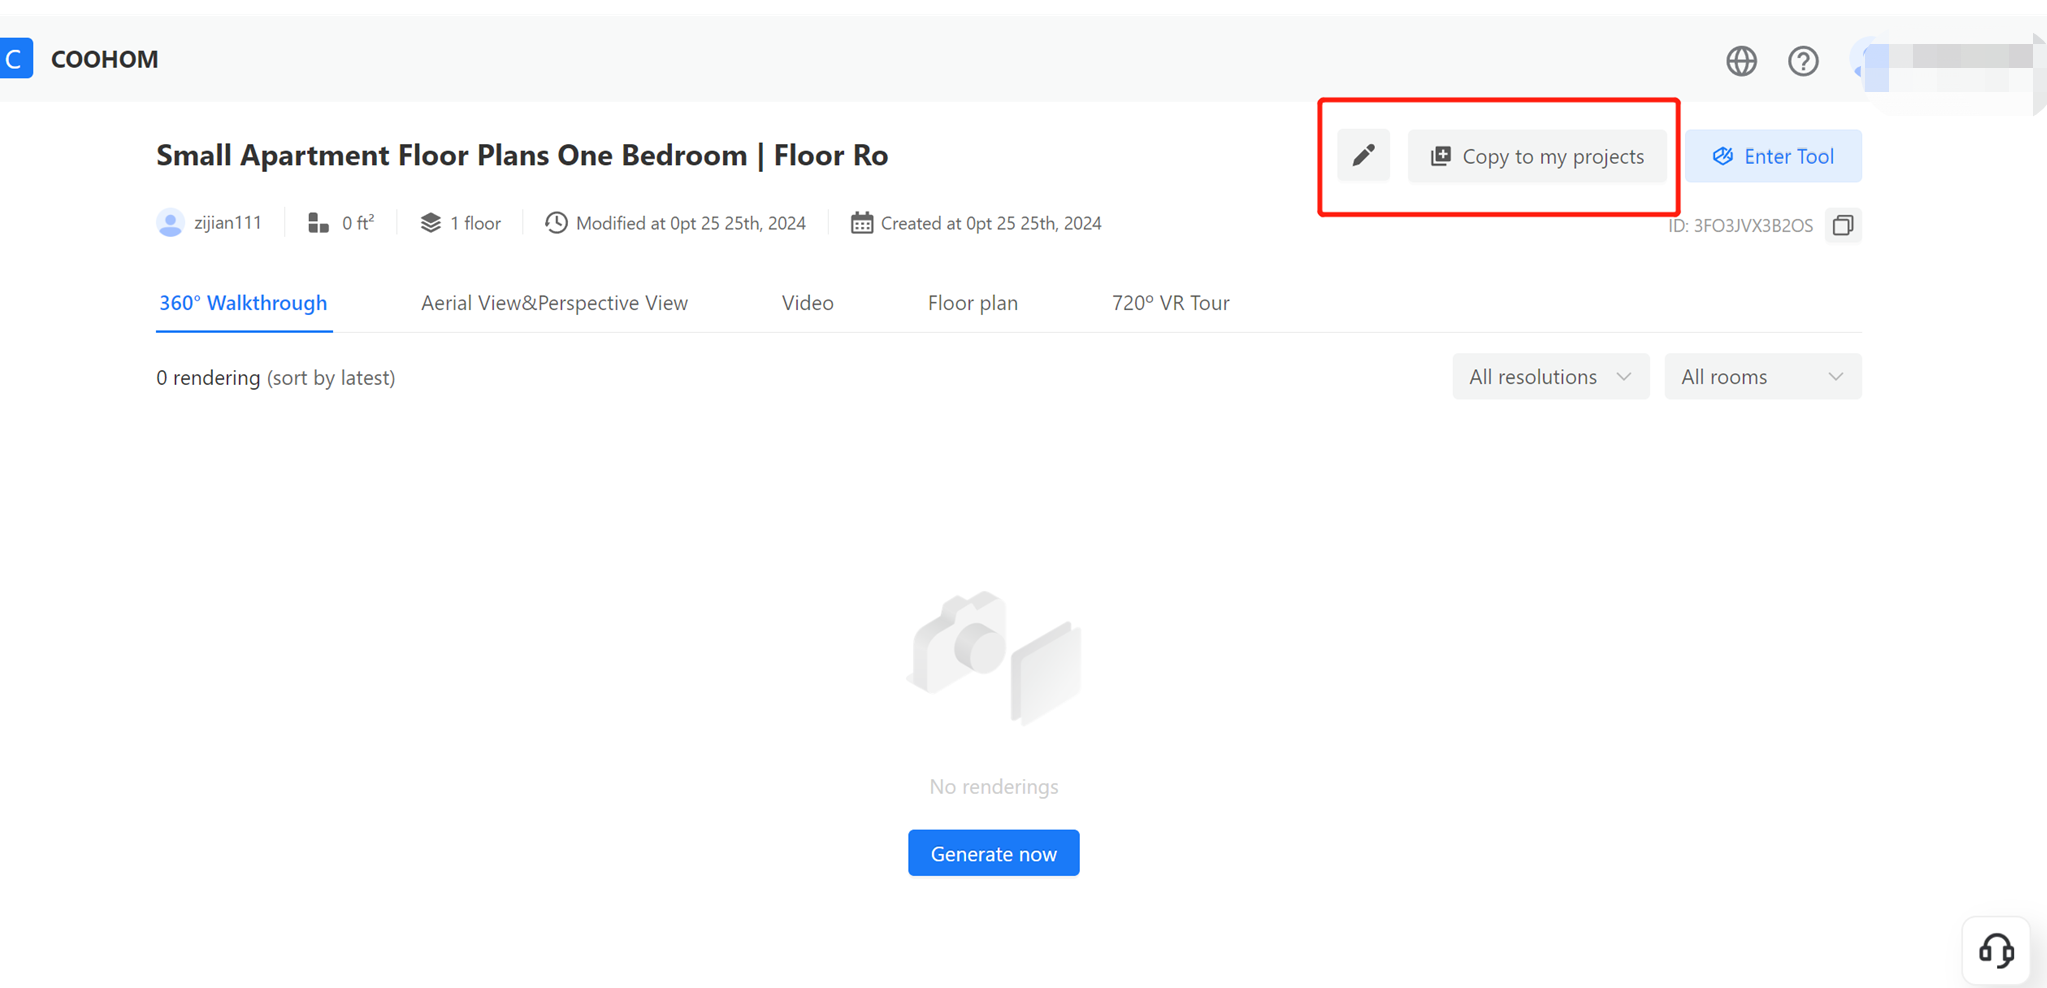Viewport: 2047px width, 988px height.
Task: Click the Enter Tool button
Action: click(x=1773, y=156)
